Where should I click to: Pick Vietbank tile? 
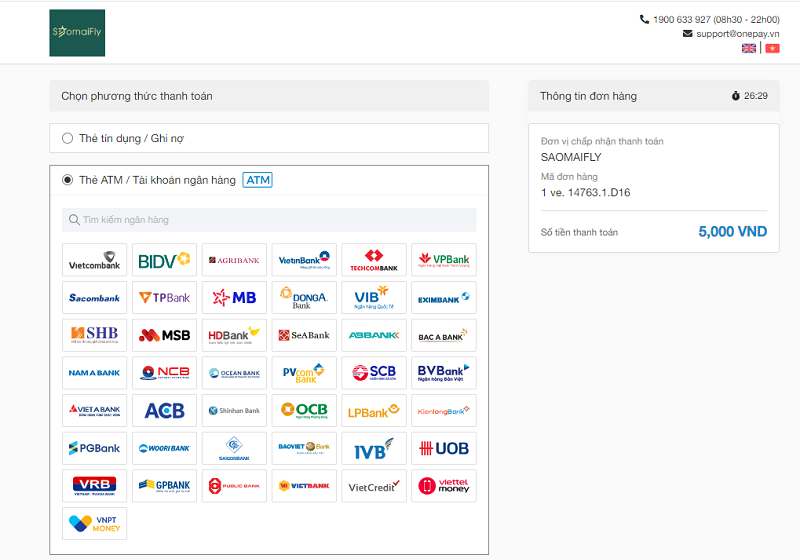tap(304, 486)
